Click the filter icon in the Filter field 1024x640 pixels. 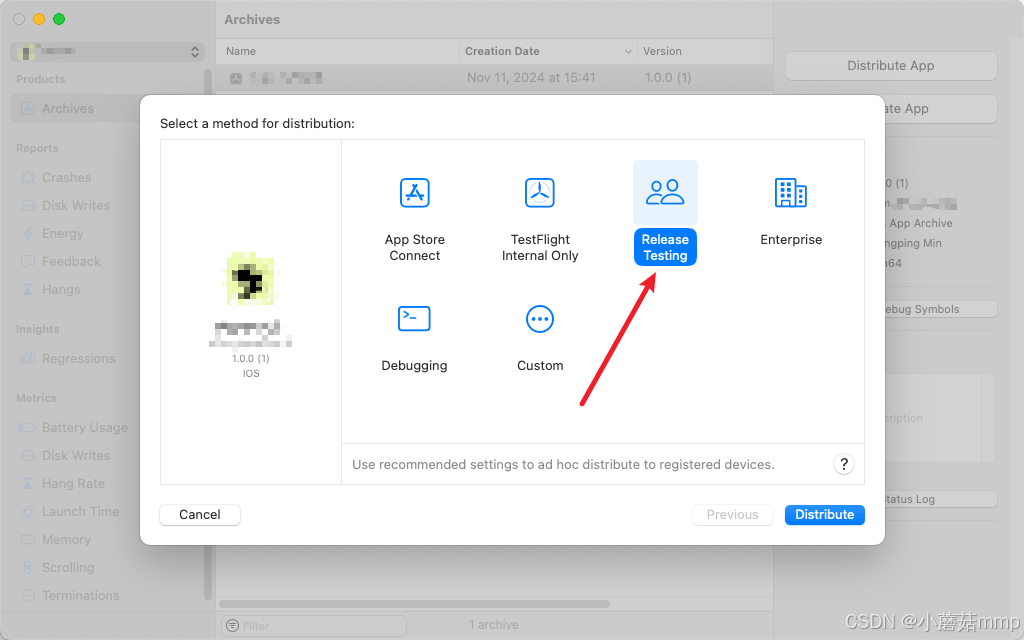coord(232,626)
